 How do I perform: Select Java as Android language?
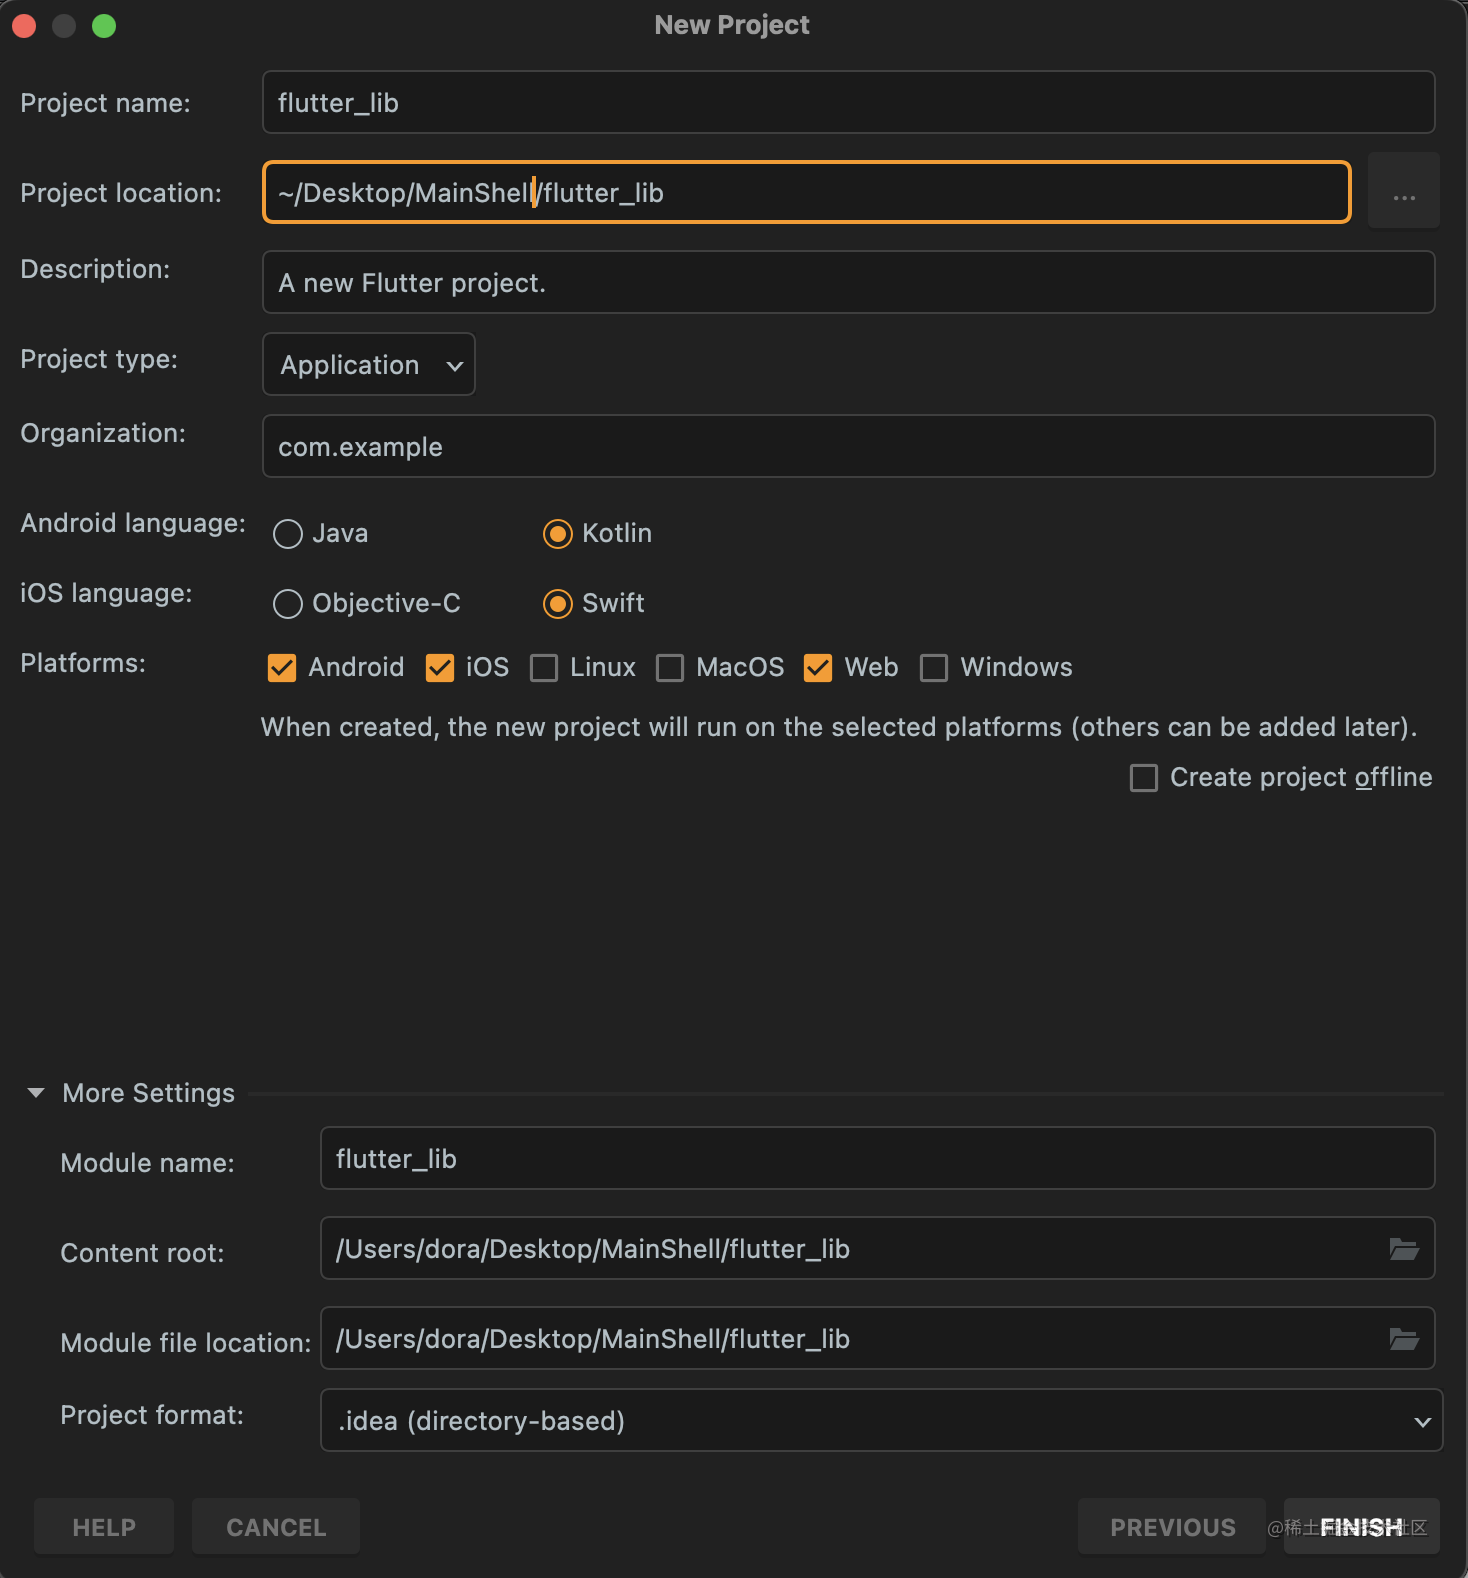pyautogui.click(x=288, y=534)
